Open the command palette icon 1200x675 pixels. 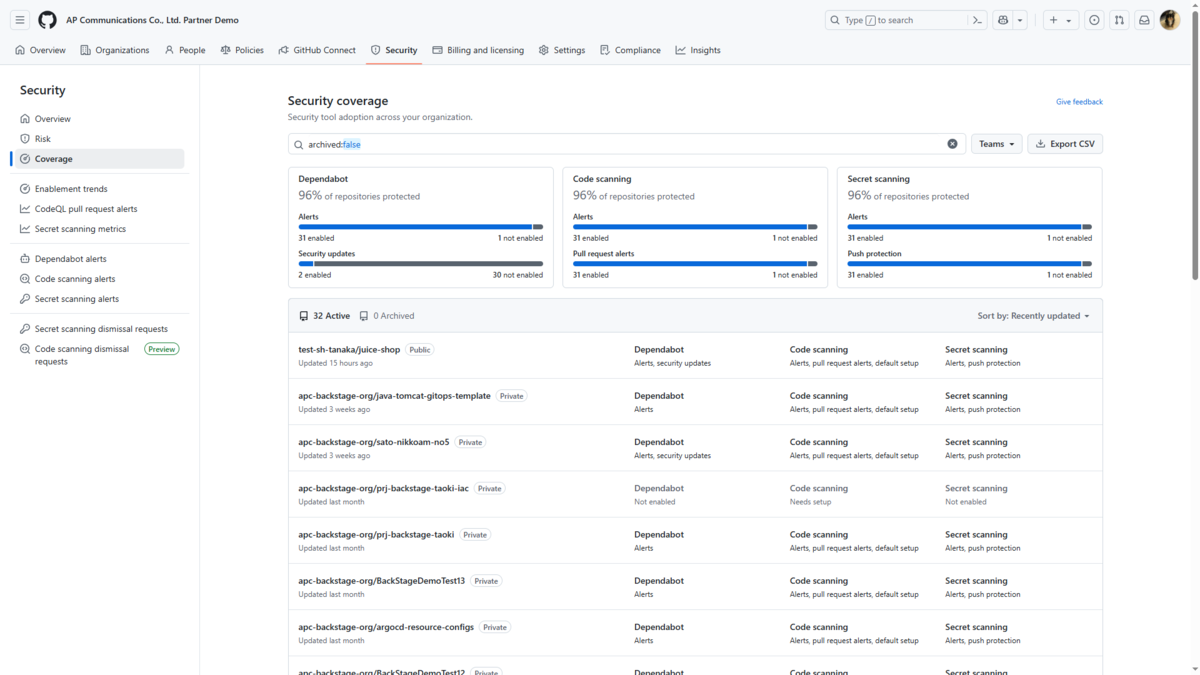click(x=977, y=20)
